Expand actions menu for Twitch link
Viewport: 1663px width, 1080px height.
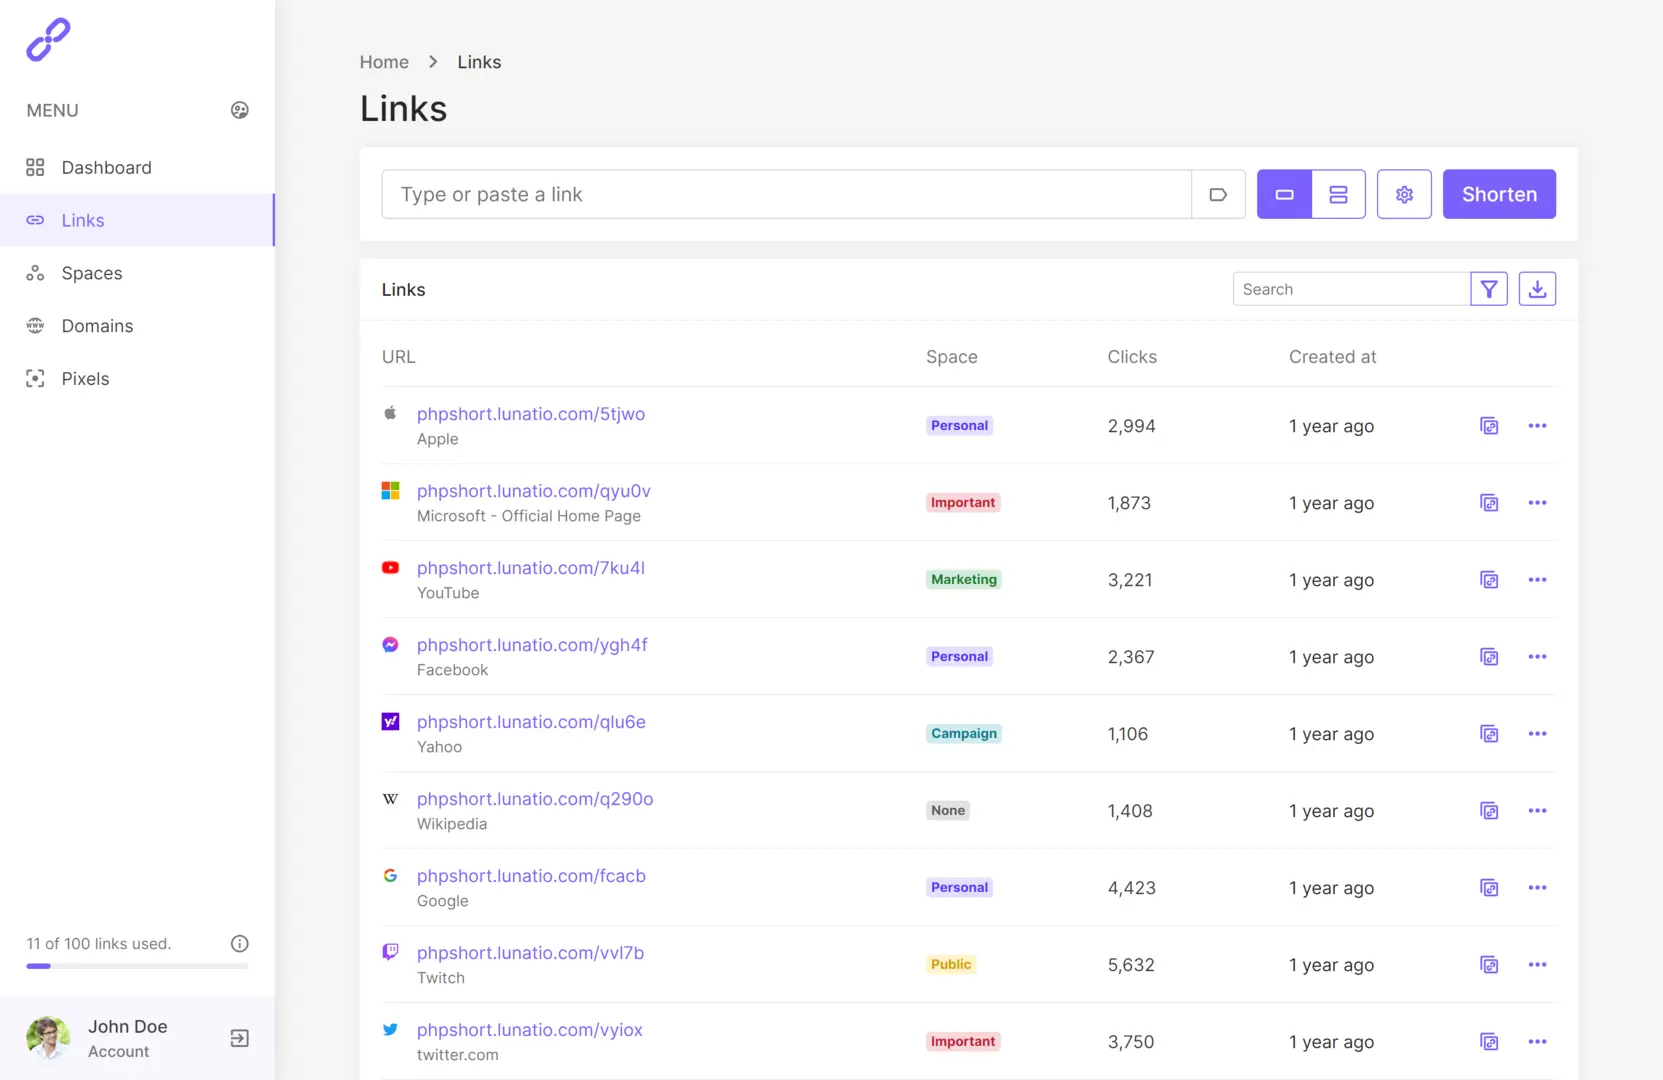coord(1537,965)
